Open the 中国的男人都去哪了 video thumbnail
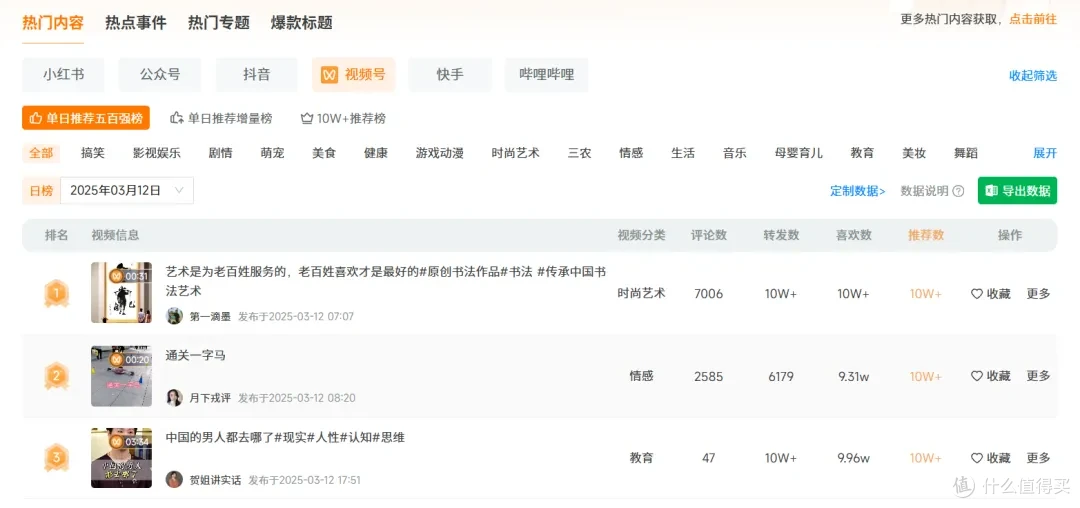This screenshot has height=508, width=1080. point(121,458)
